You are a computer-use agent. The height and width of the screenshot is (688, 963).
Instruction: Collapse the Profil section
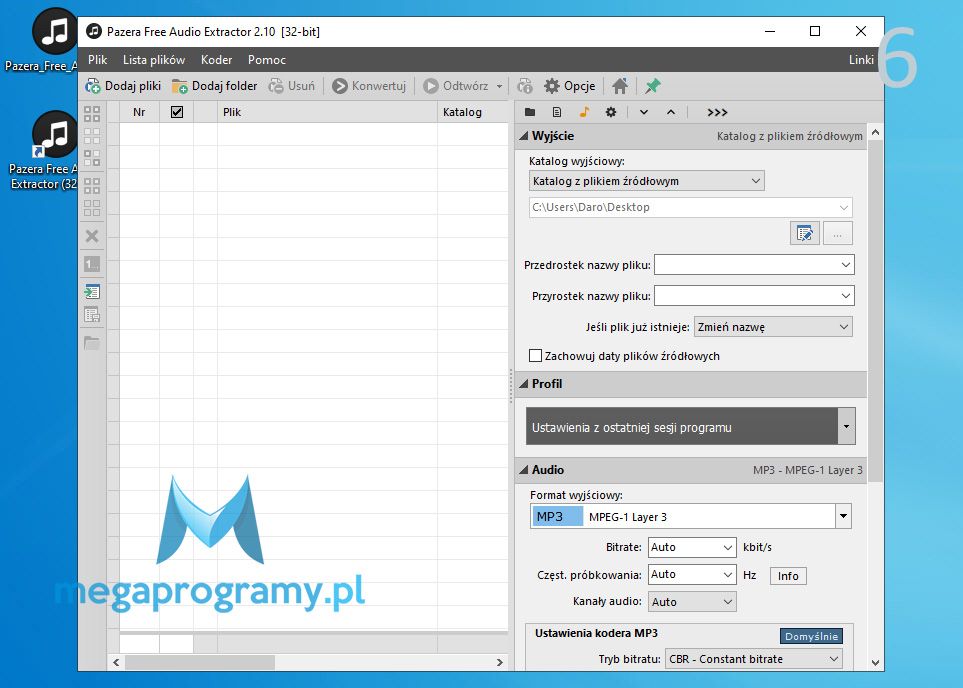pyautogui.click(x=524, y=384)
